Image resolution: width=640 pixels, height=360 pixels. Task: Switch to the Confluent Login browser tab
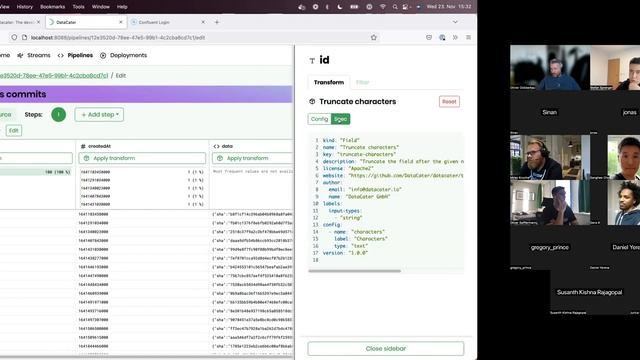coord(168,22)
